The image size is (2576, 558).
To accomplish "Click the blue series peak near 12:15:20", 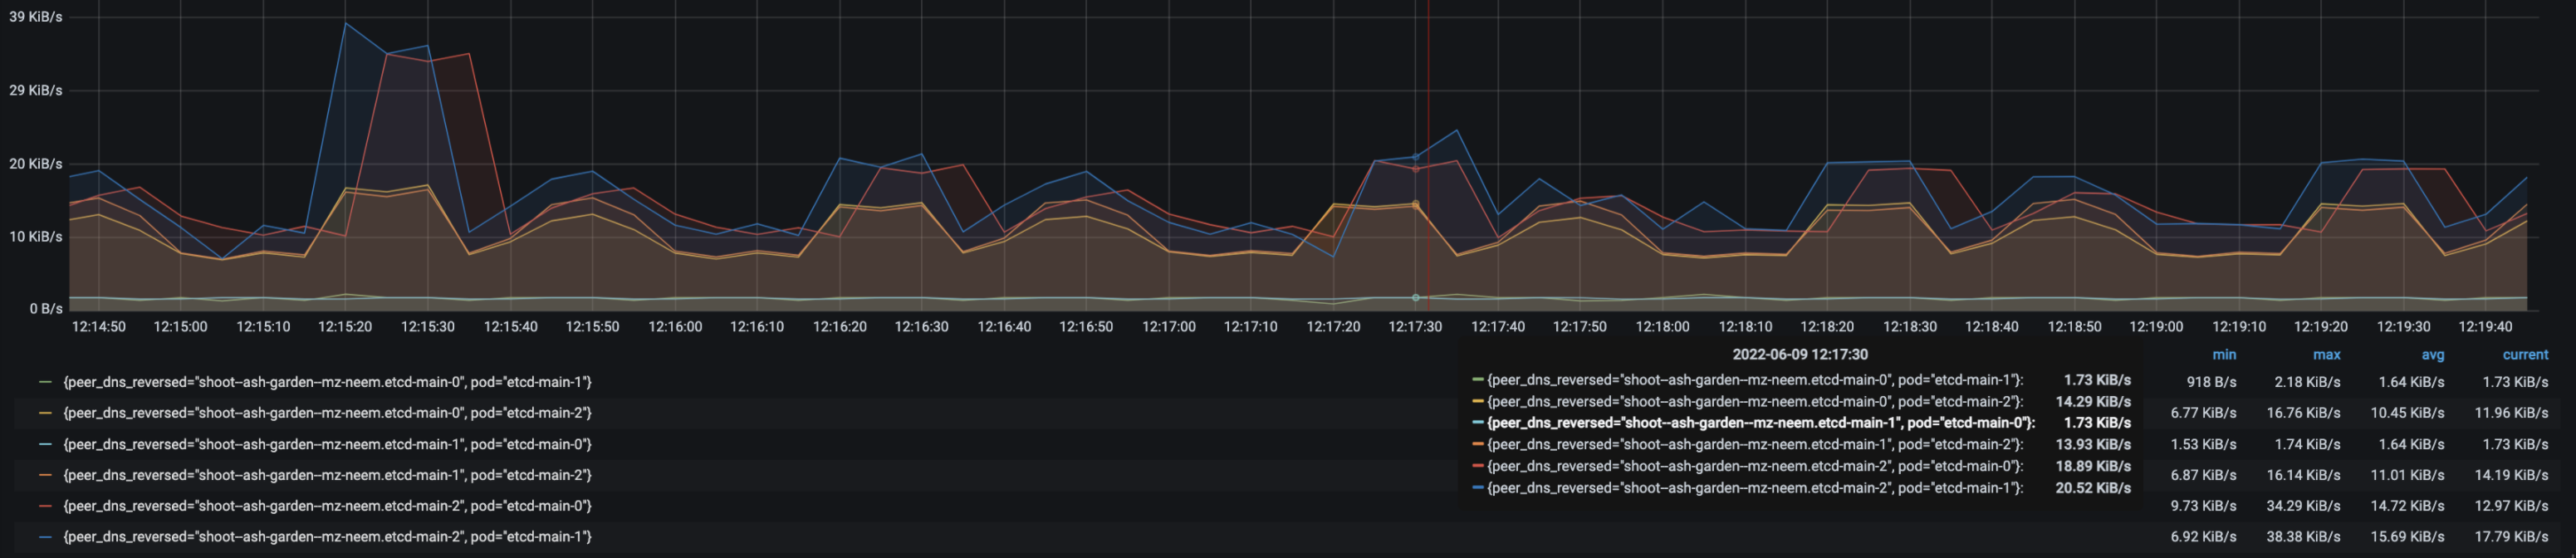I will 346,24.
